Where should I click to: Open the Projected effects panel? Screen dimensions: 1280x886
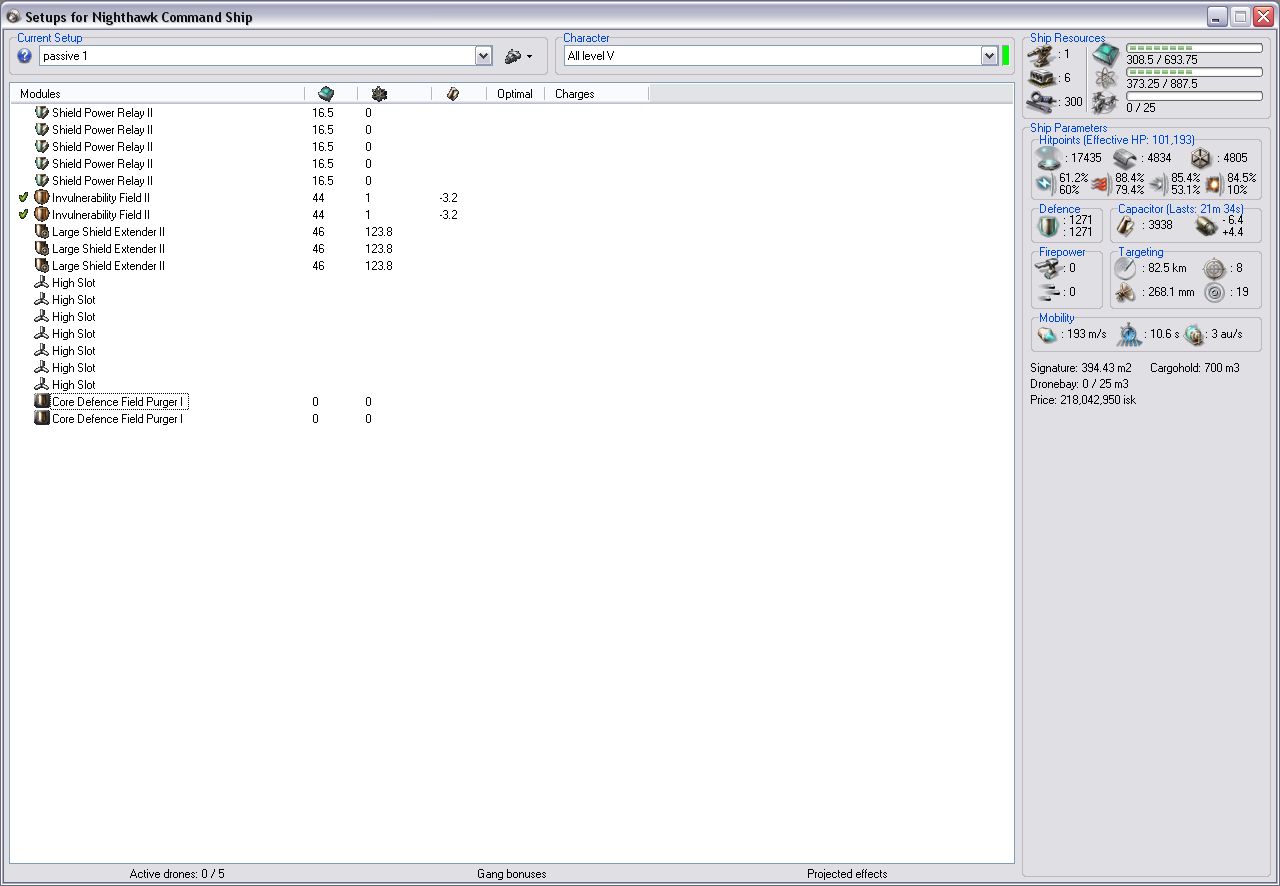pos(847,874)
